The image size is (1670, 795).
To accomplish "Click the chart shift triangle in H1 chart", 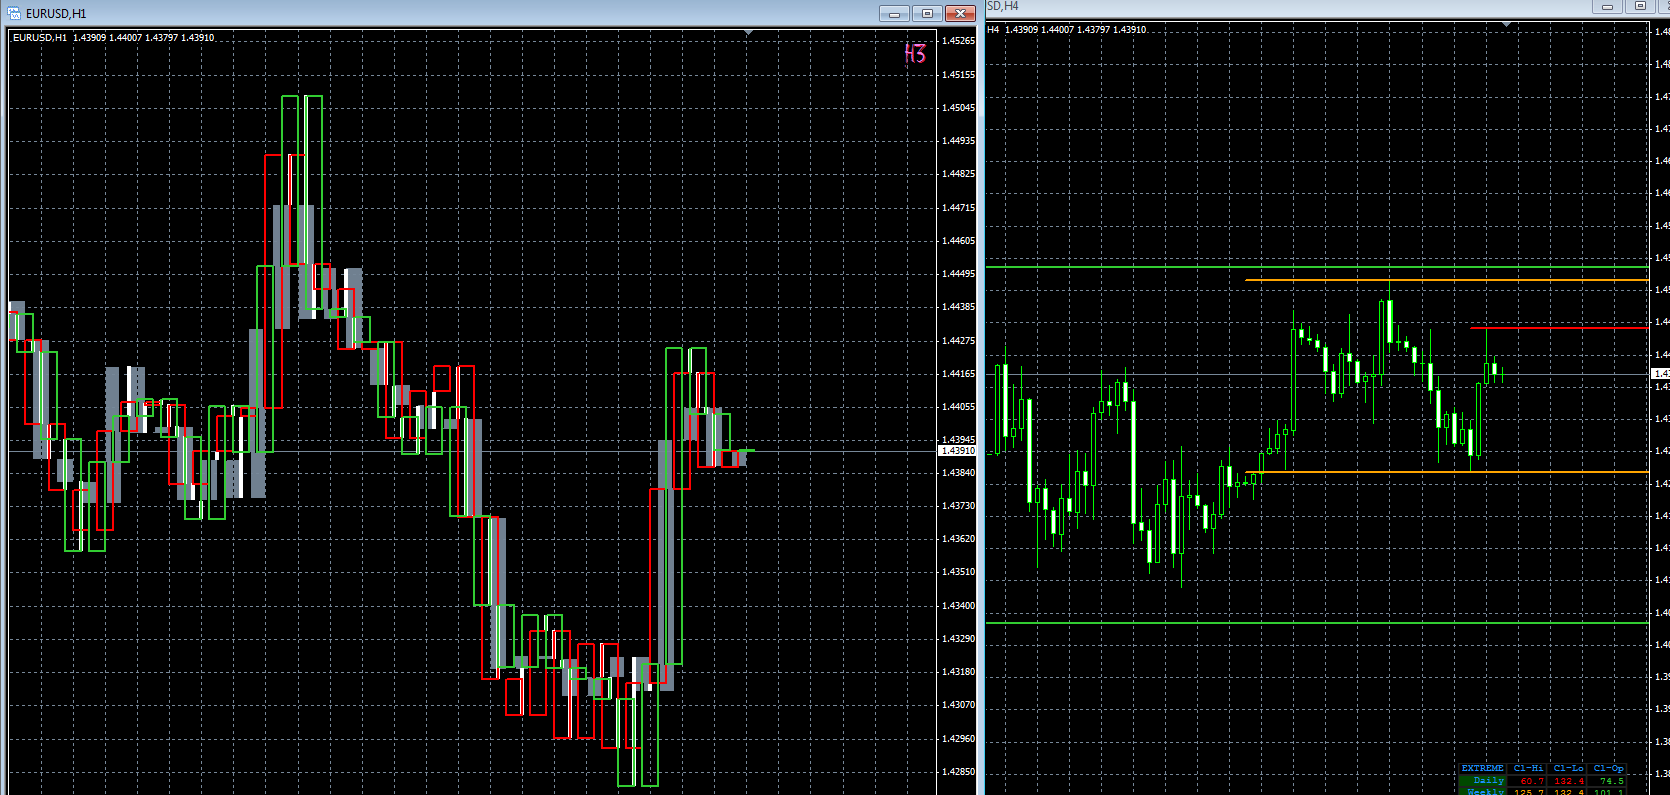I will pyautogui.click(x=749, y=33).
